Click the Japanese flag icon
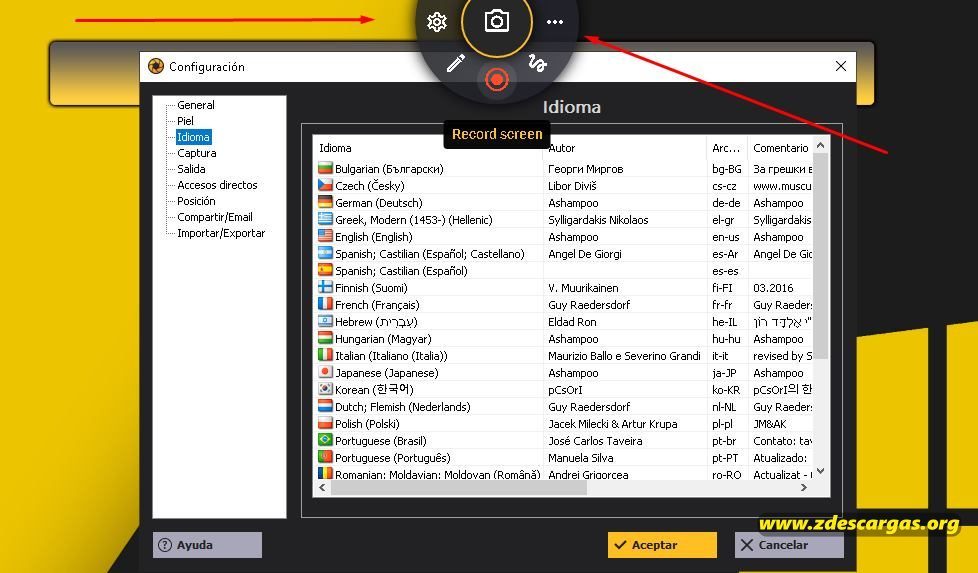Screen dimensions: 978x573 [x=325, y=372]
